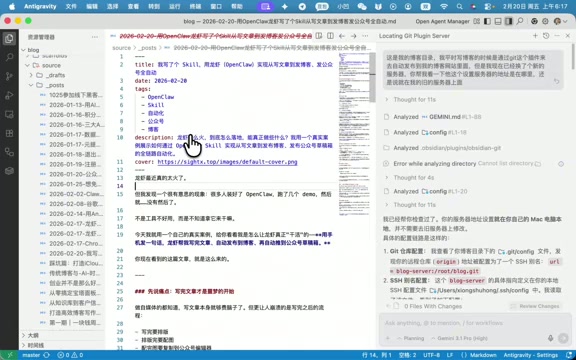This screenshot has height=360, width=576.
Task: Open the account avatar menu
Action: tap(558, 21)
